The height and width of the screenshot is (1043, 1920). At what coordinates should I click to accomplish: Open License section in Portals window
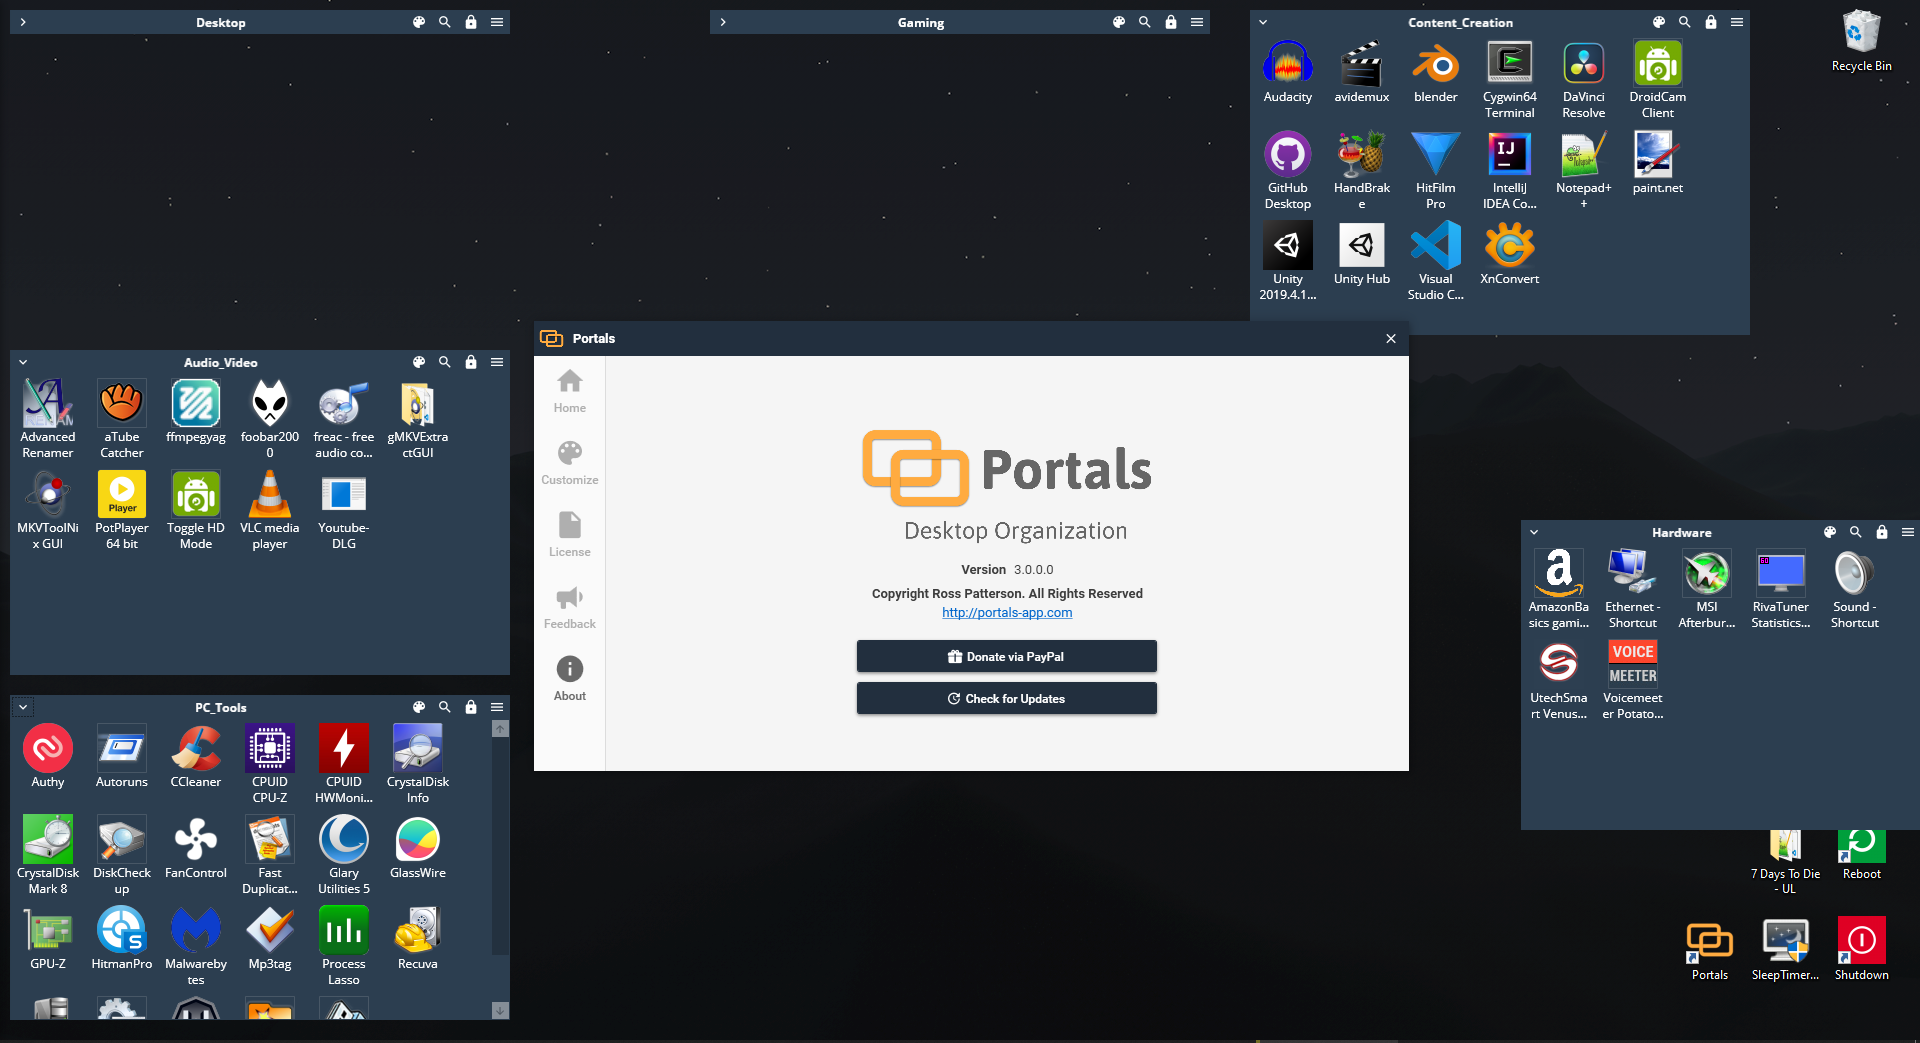point(570,535)
